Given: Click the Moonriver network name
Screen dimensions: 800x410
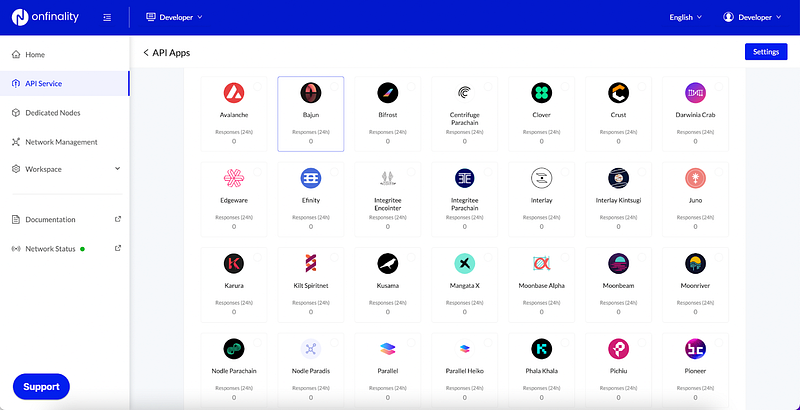Looking at the screenshot, I should click(695, 286).
